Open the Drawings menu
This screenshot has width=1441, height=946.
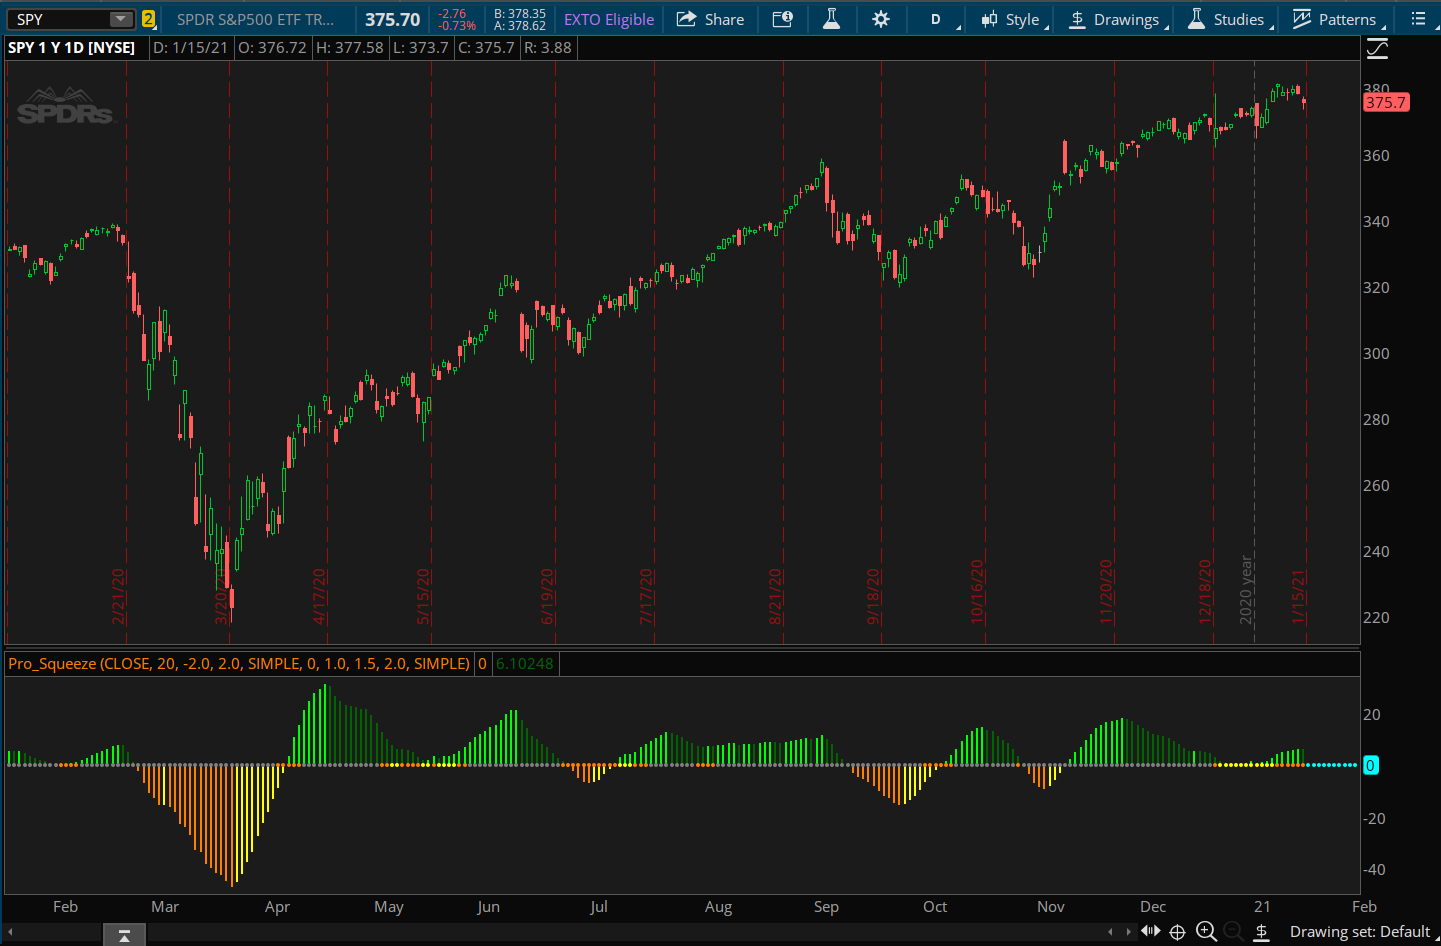coord(1115,19)
